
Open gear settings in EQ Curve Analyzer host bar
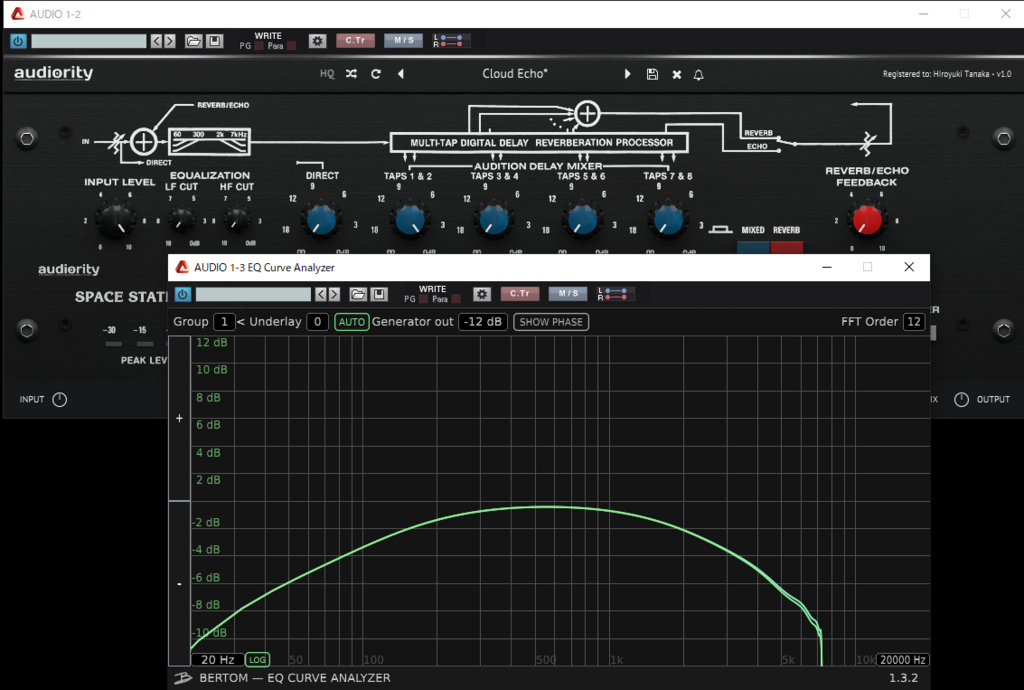[482, 294]
